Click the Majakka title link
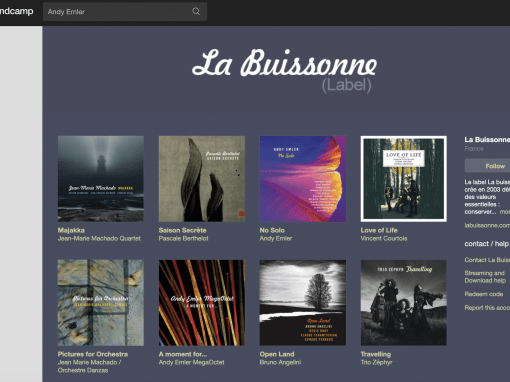Viewport: 510px width, 382px height. (71, 230)
